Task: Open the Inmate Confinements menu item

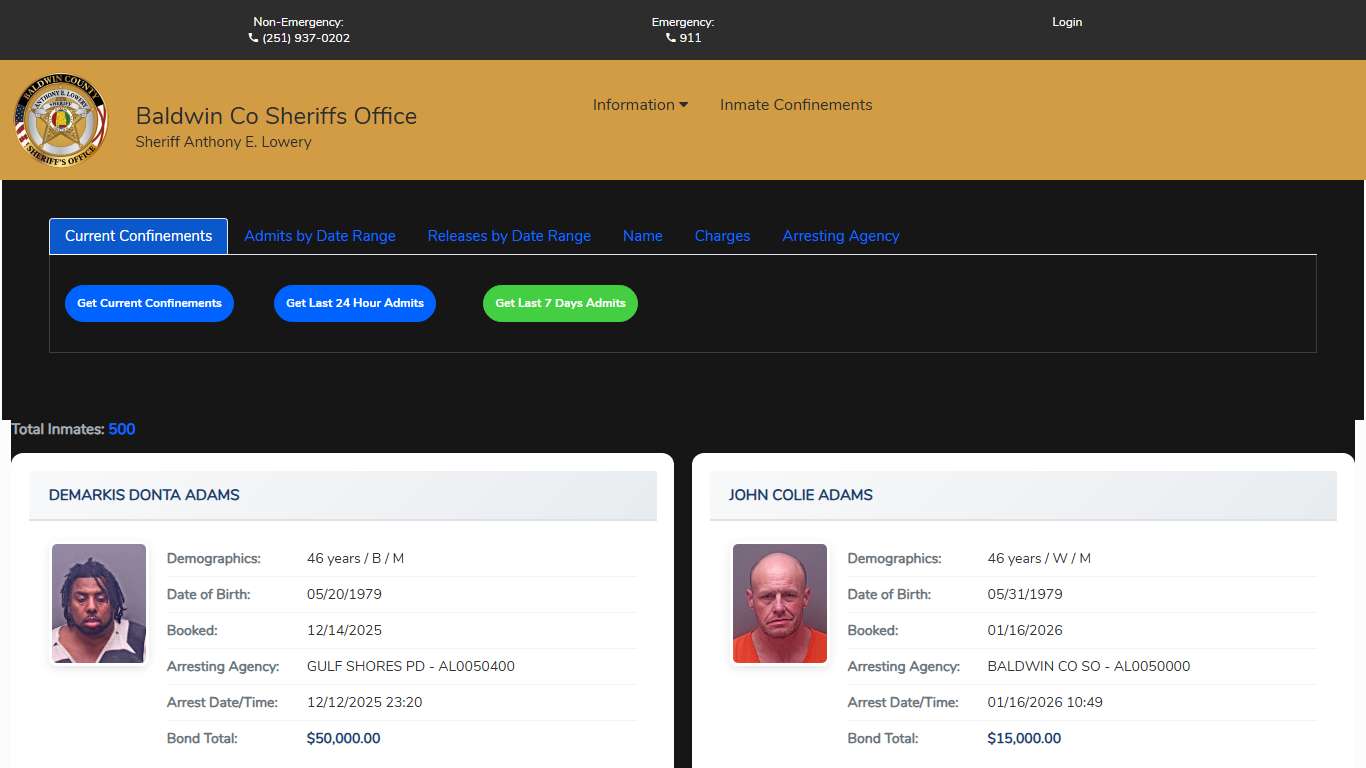Action: click(x=795, y=105)
